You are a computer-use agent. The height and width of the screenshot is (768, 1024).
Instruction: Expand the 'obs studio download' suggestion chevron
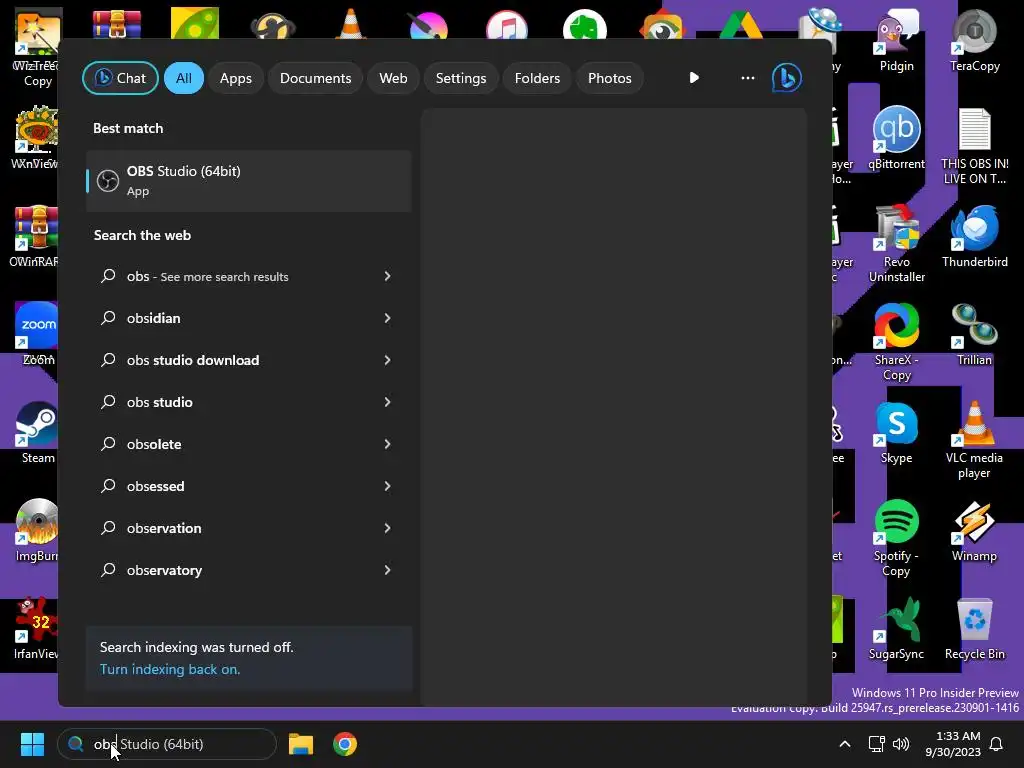click(x=387, y=360)
